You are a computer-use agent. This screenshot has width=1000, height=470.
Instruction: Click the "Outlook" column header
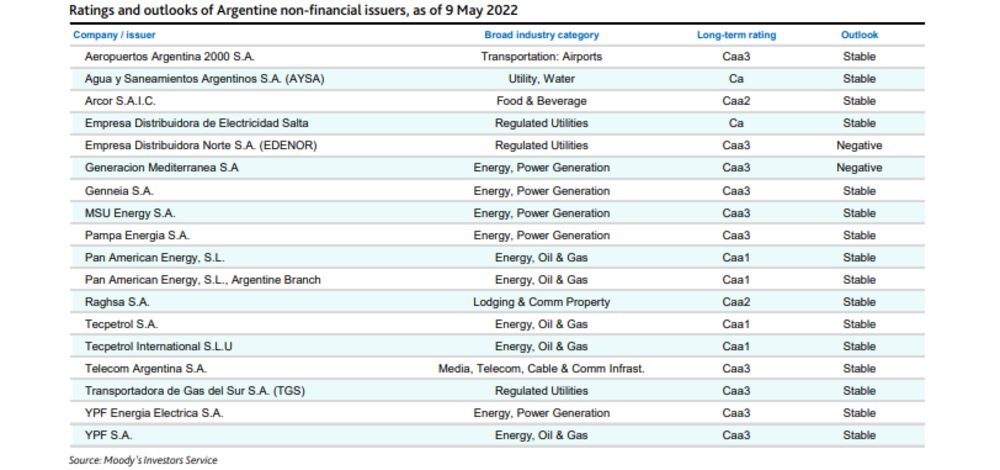[859, 35]
